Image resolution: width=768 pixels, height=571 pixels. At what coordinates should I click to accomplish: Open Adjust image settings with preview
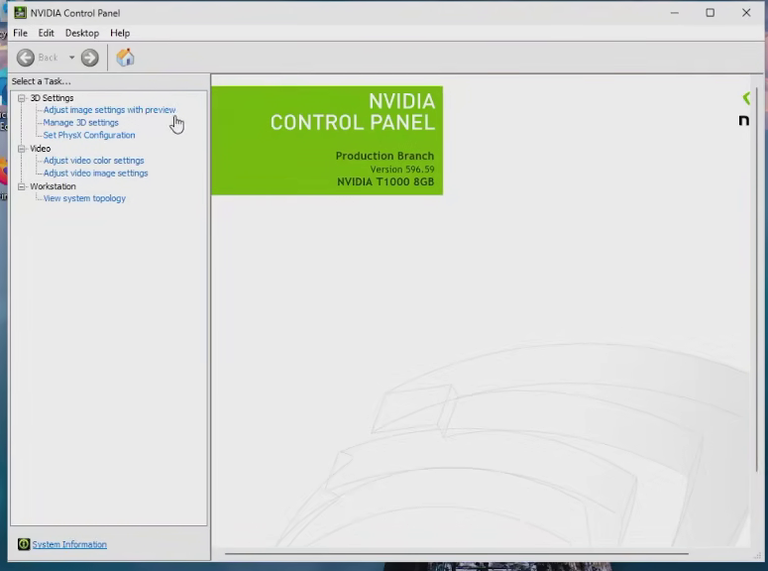(x=109, y=110)
